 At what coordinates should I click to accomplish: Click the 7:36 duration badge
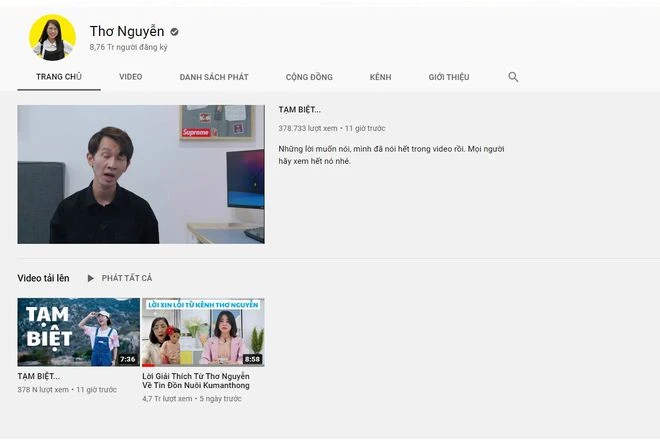click(127, 359)
